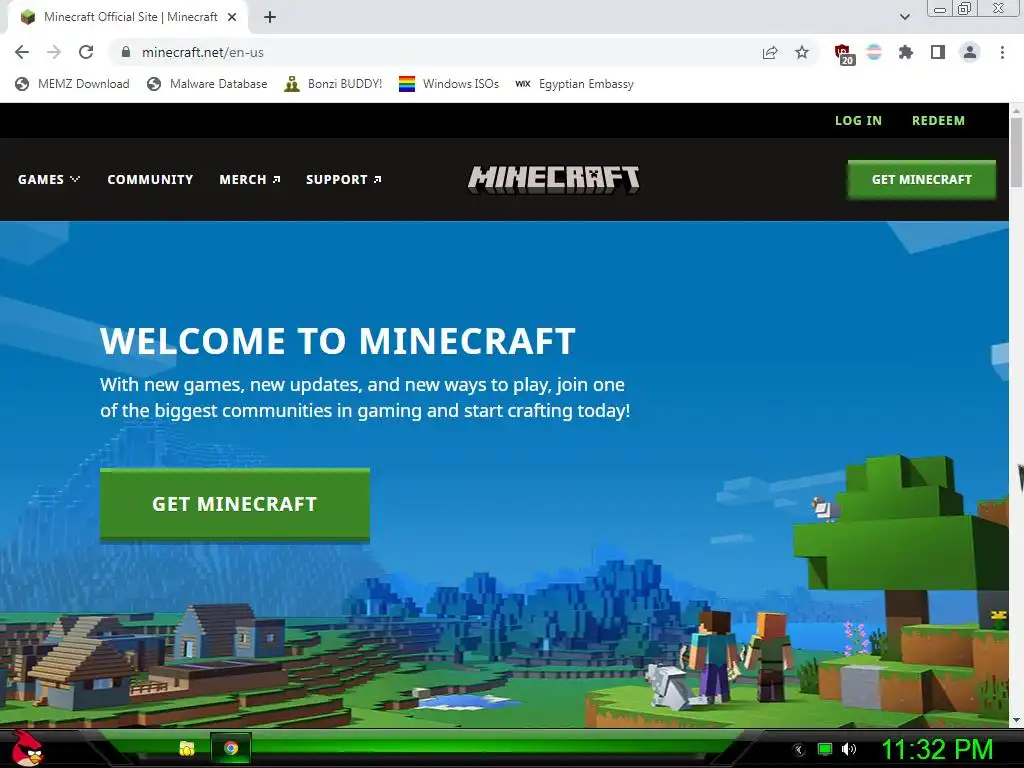Click GET MINECRAFT button in the header

(921, 180)
